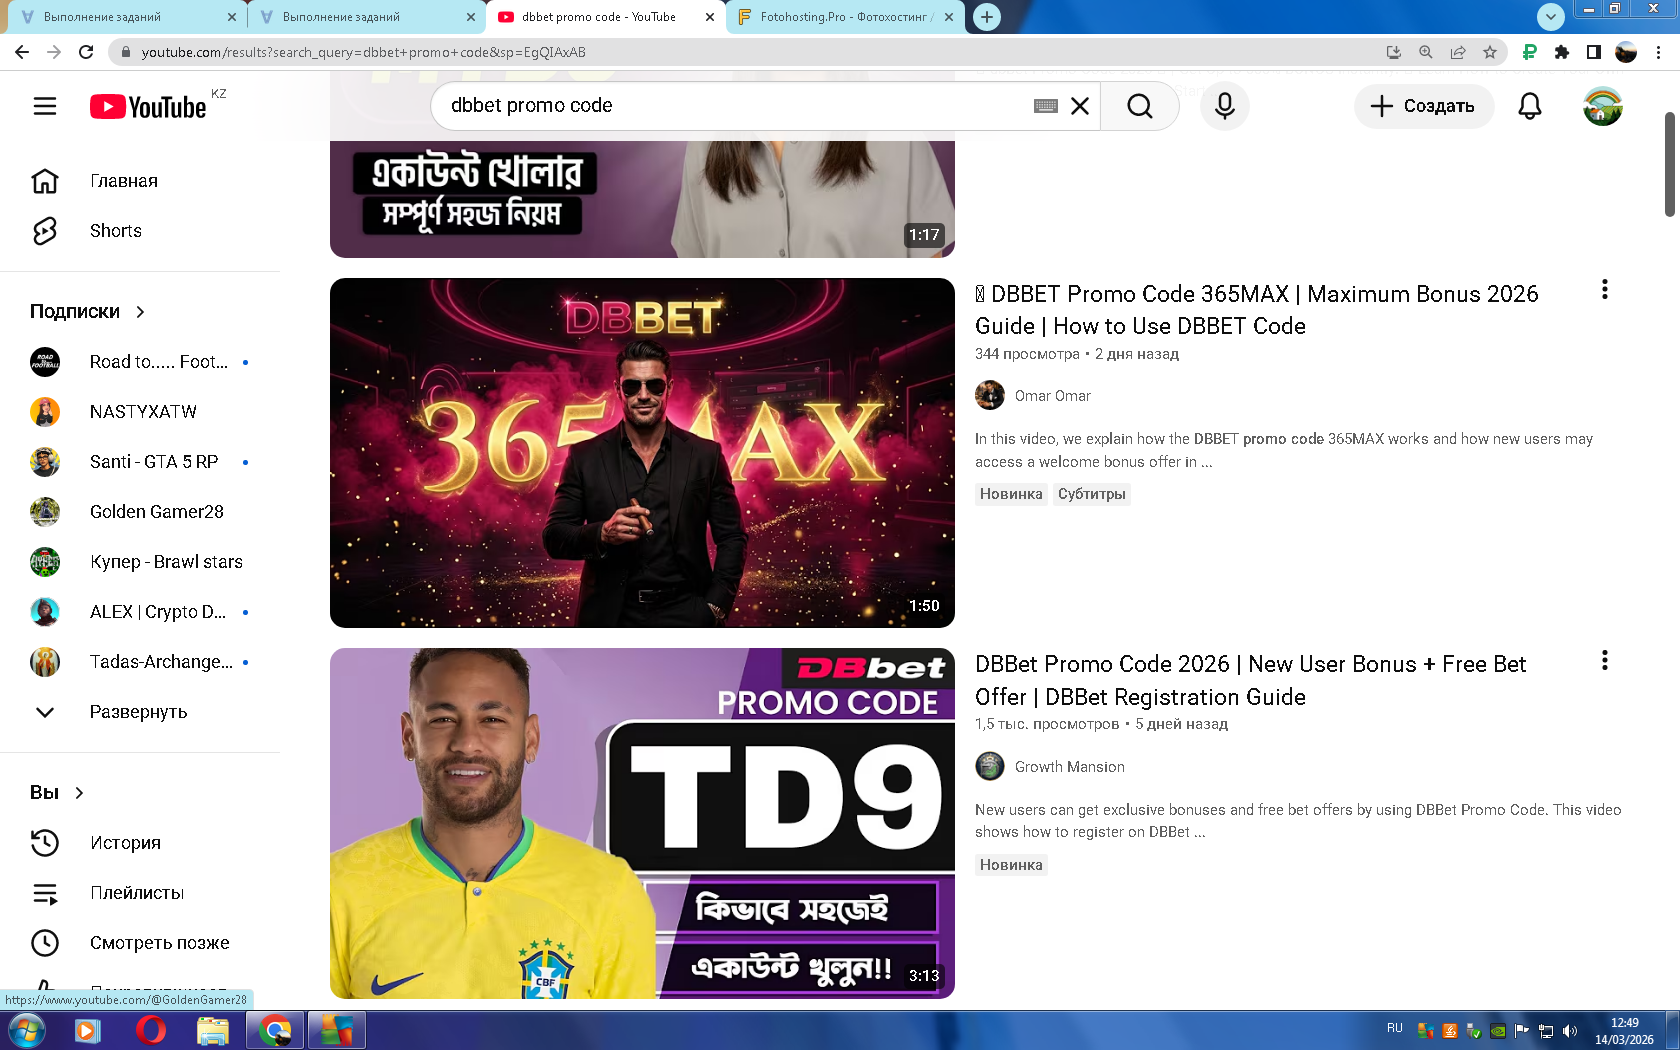Viewport: 1680px width, 1050px height.
Task: Expand the subscriptions list with Развернуть
Action: pyautogui.click(x=140, y=712)
